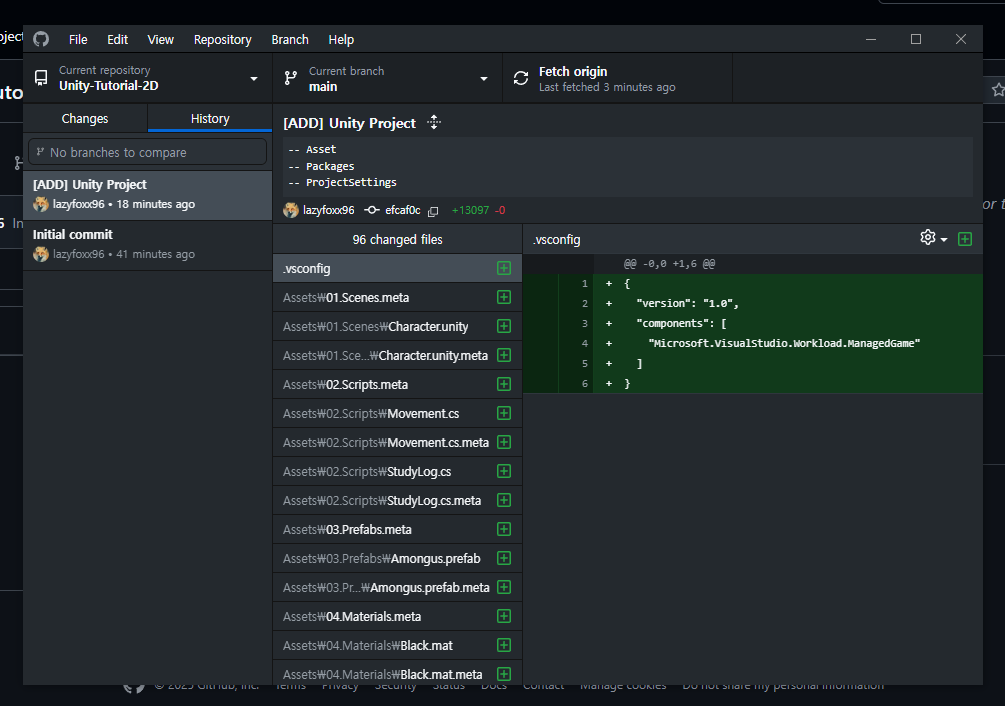1005x706 pixels.
Task: Click the diff hunk header @@ -0,0 +1,6 @@
Action: tap(669, 263)
